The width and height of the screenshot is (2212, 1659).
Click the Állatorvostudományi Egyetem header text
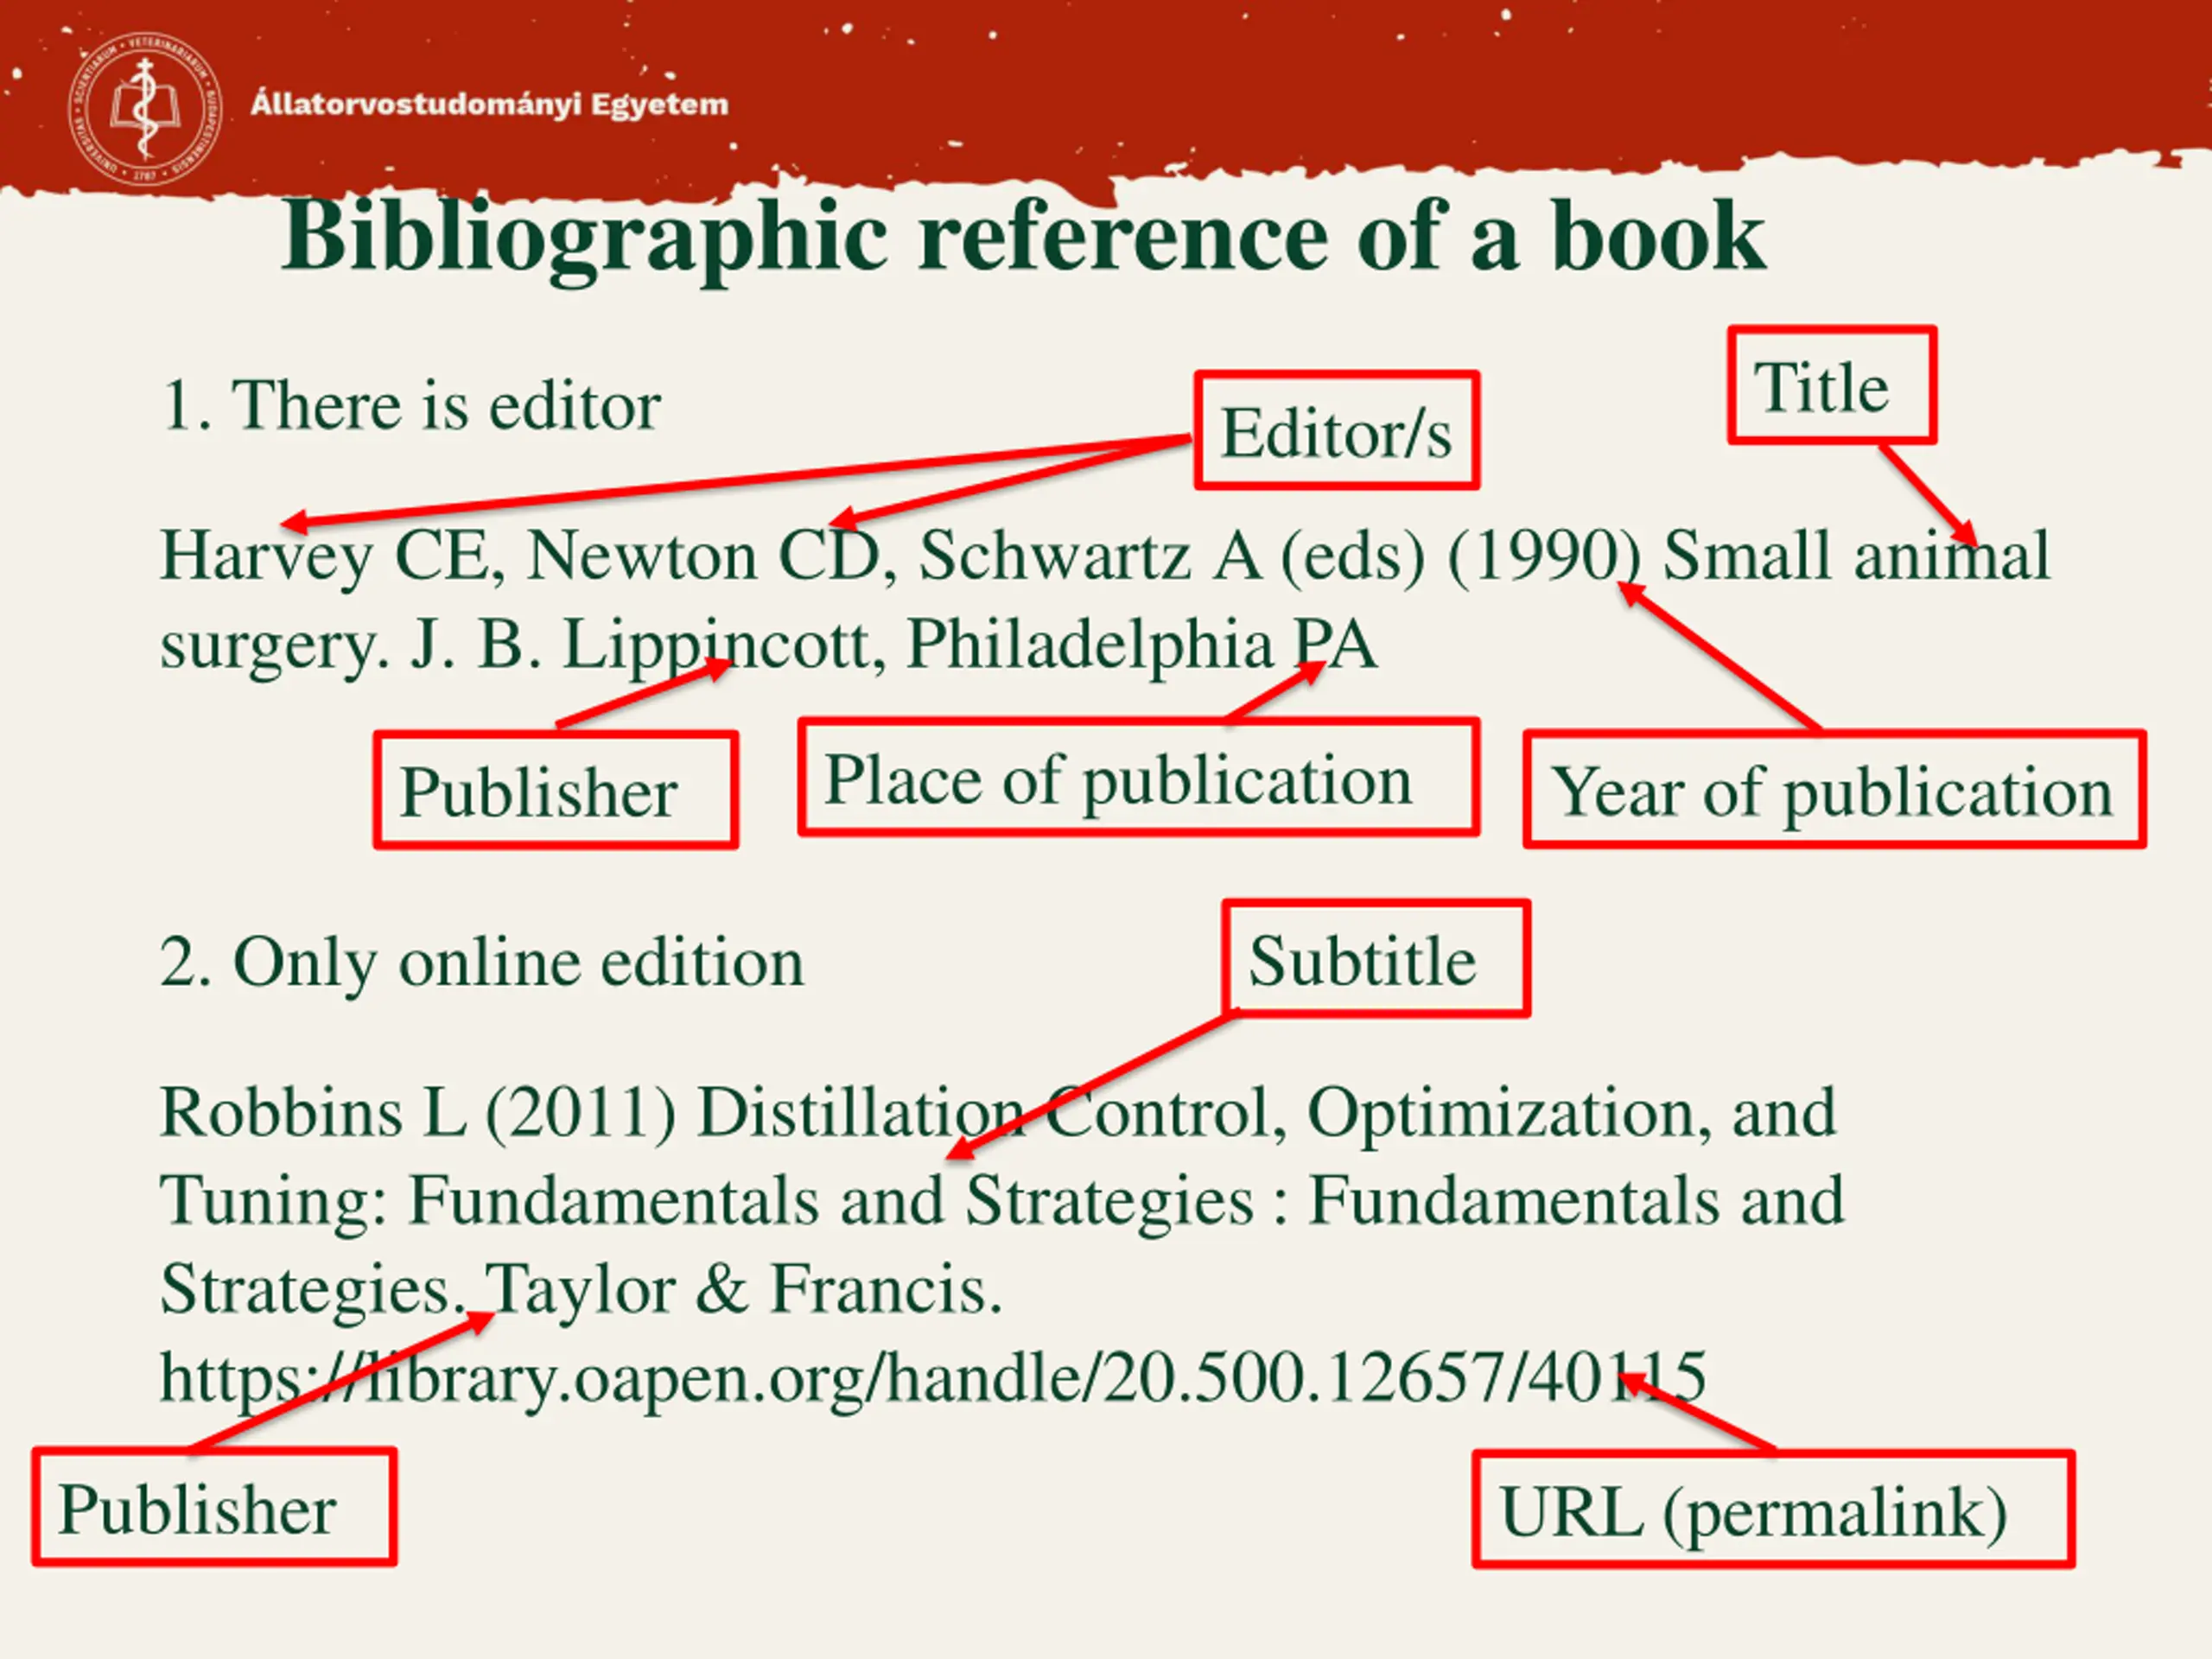[x=489, y=104]
